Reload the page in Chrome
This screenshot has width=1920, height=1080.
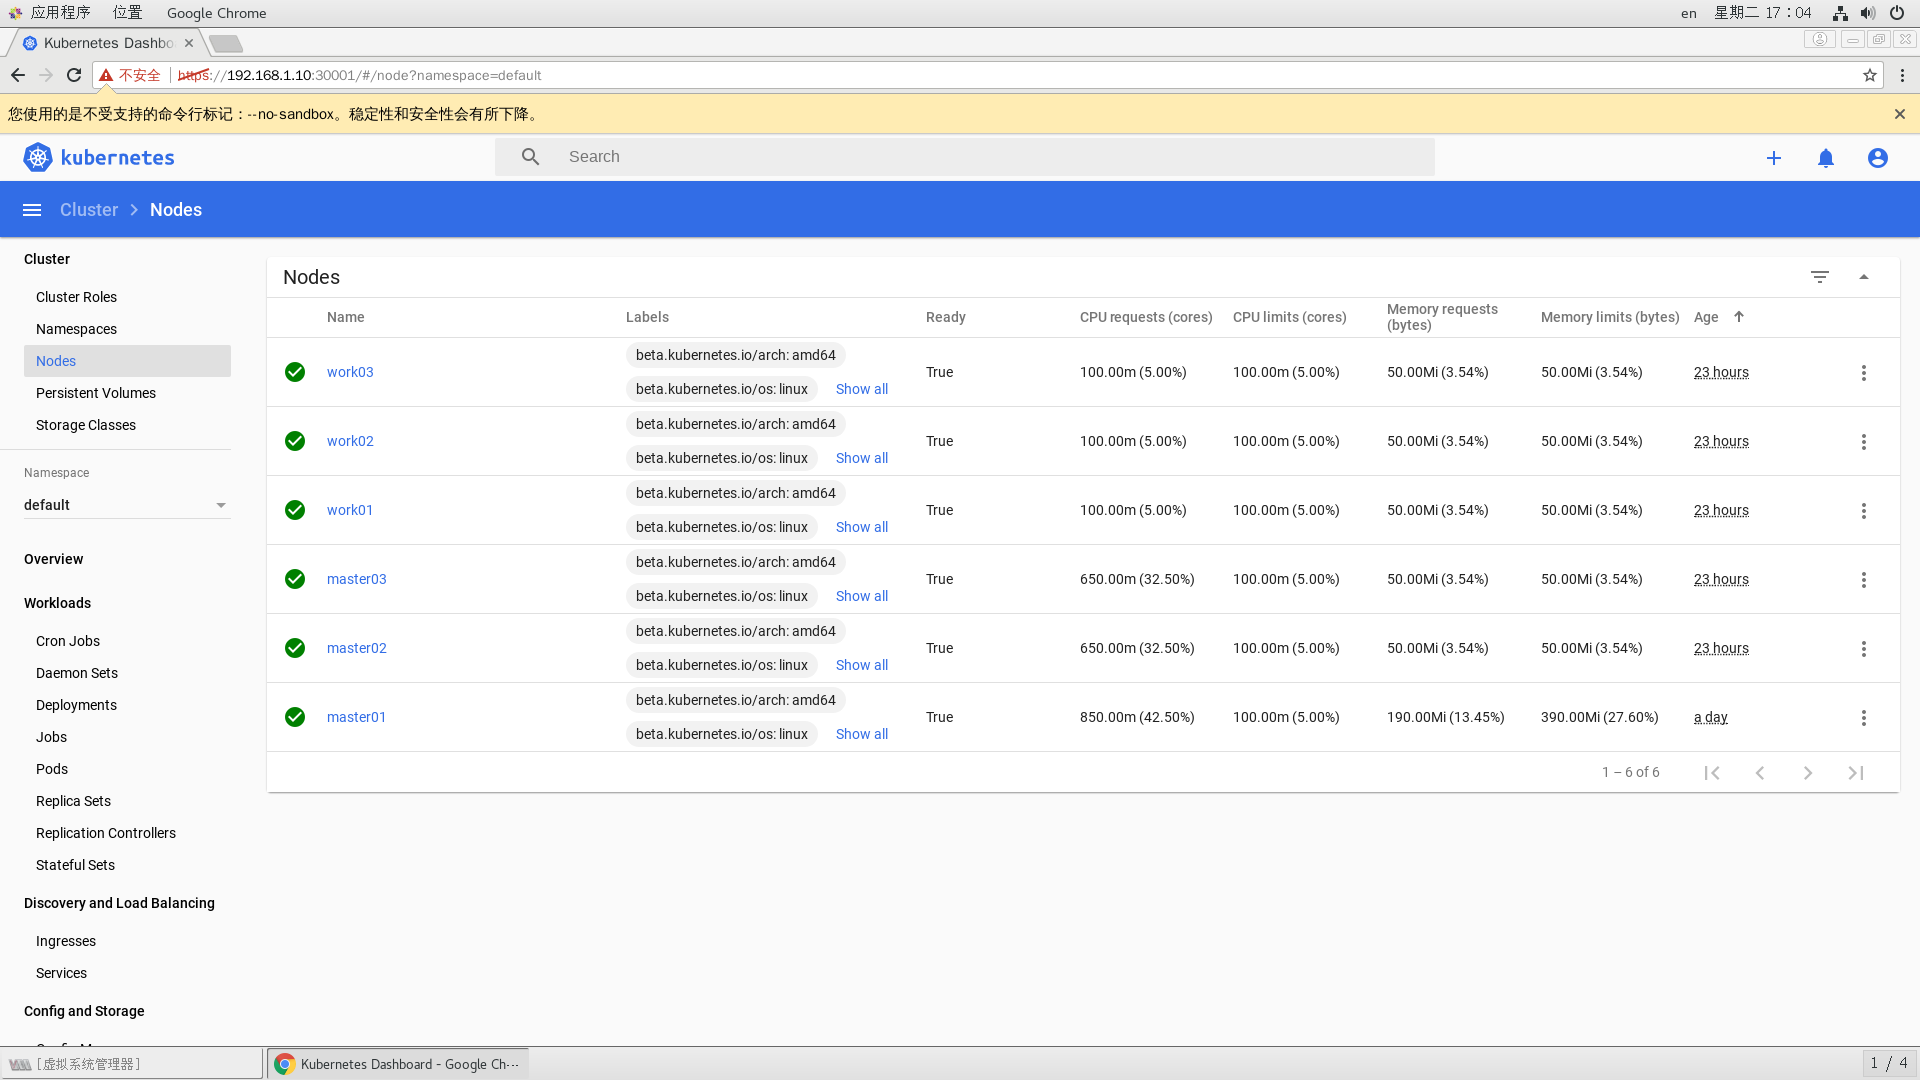74,75
